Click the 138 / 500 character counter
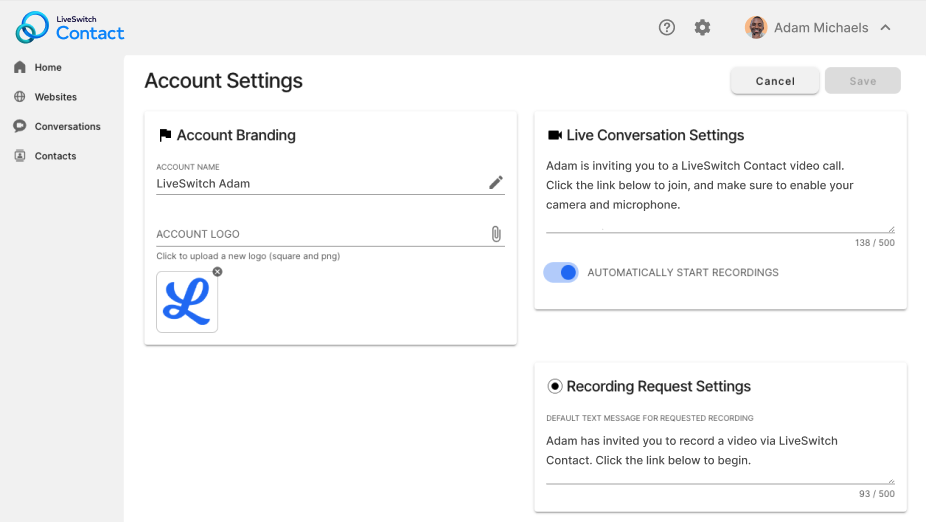926x522 pixels. [x=875, y=243]
